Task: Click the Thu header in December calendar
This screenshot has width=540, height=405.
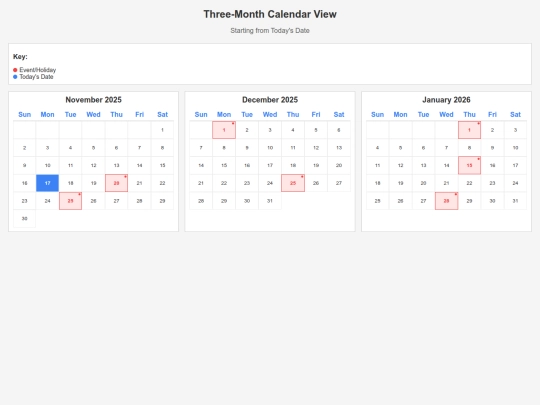Action: pos(293,114)
